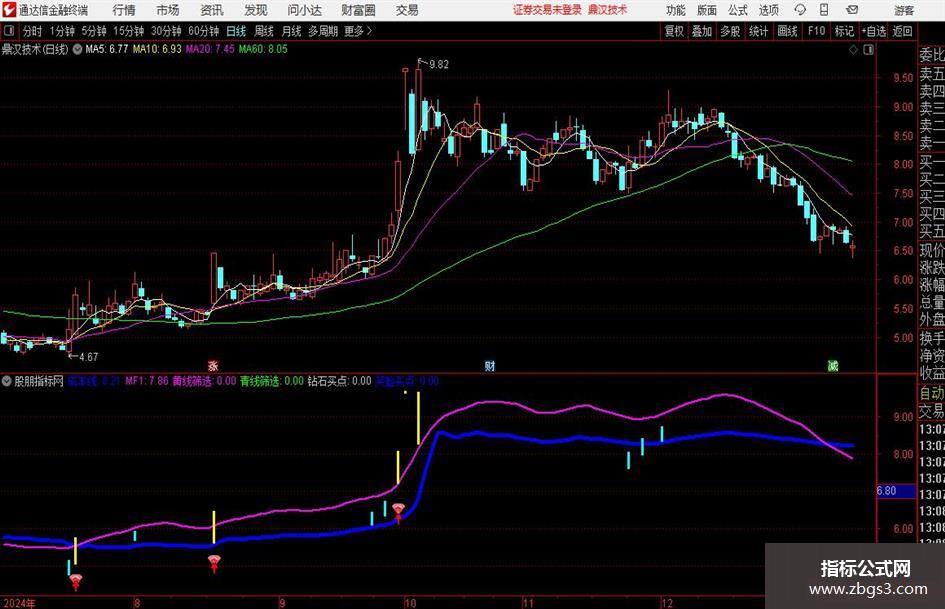The image size is (945, 609).
Task: Click the Tongdaxin red logo icon
Action: (x=9, y=10)
